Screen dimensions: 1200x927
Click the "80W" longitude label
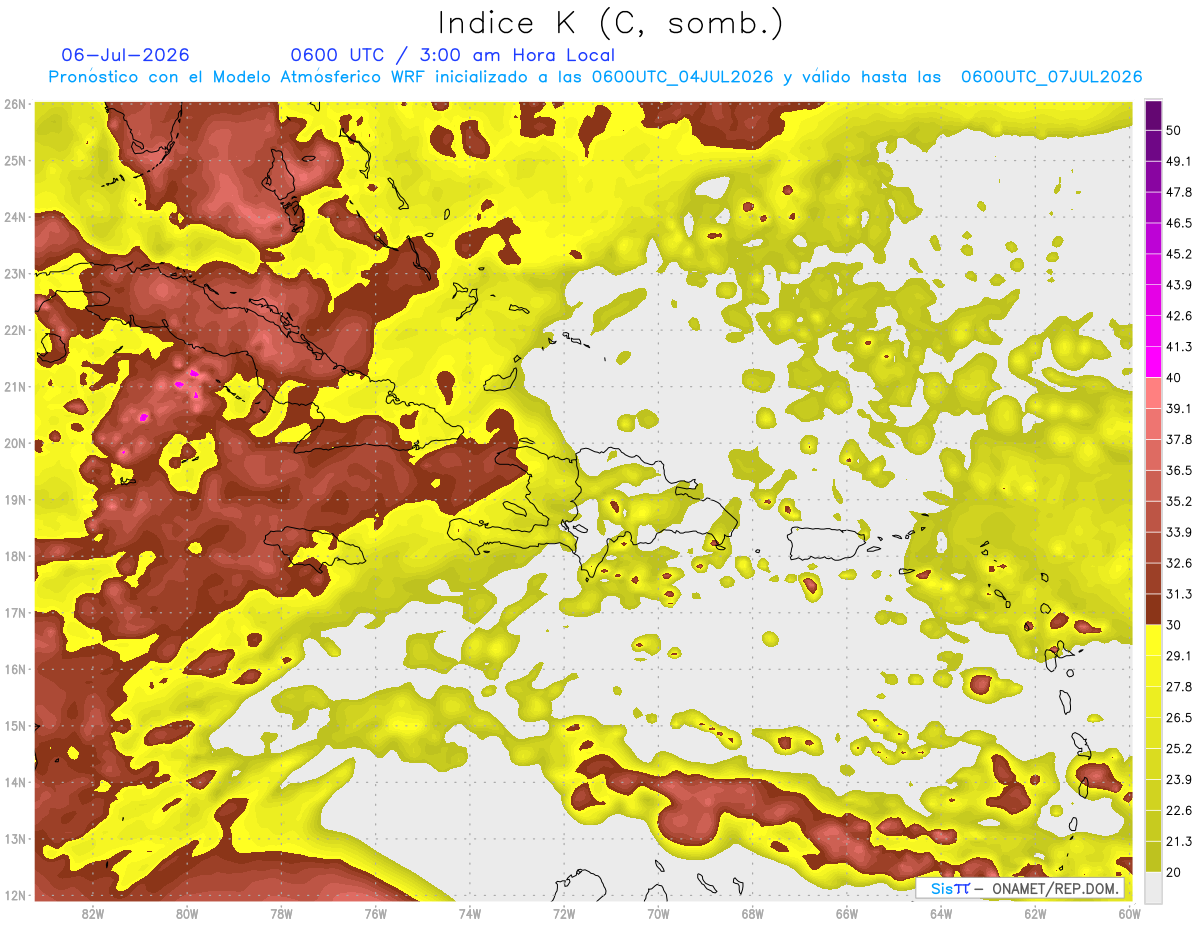(187, 914)
